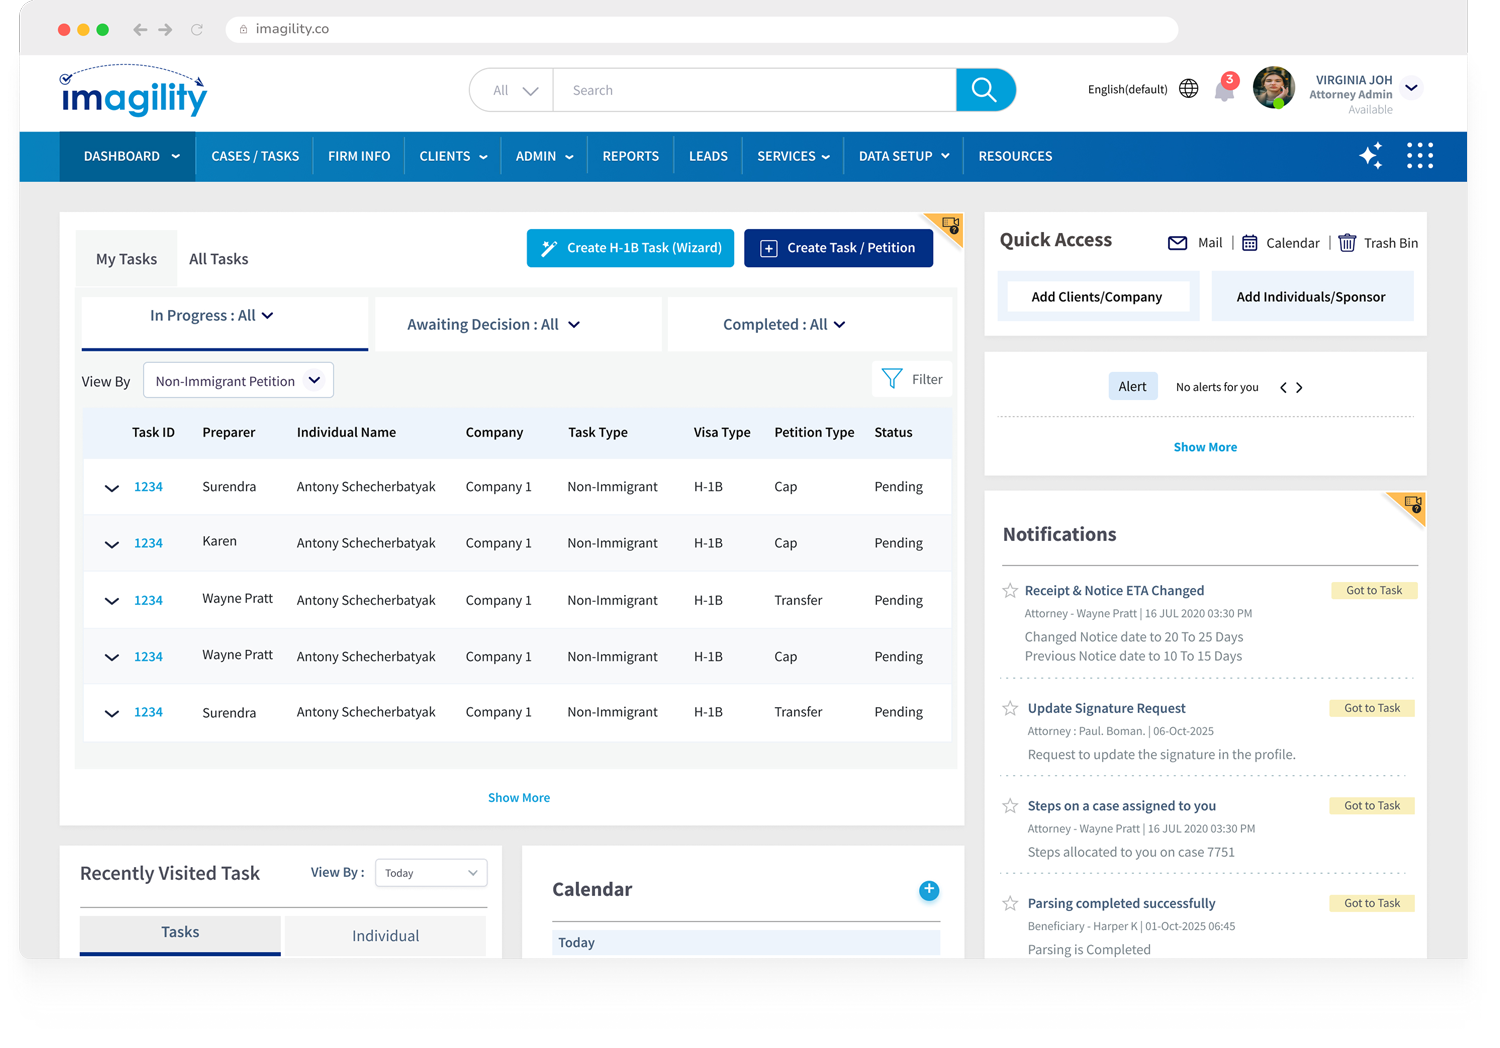Click into the Search input field

753,90
